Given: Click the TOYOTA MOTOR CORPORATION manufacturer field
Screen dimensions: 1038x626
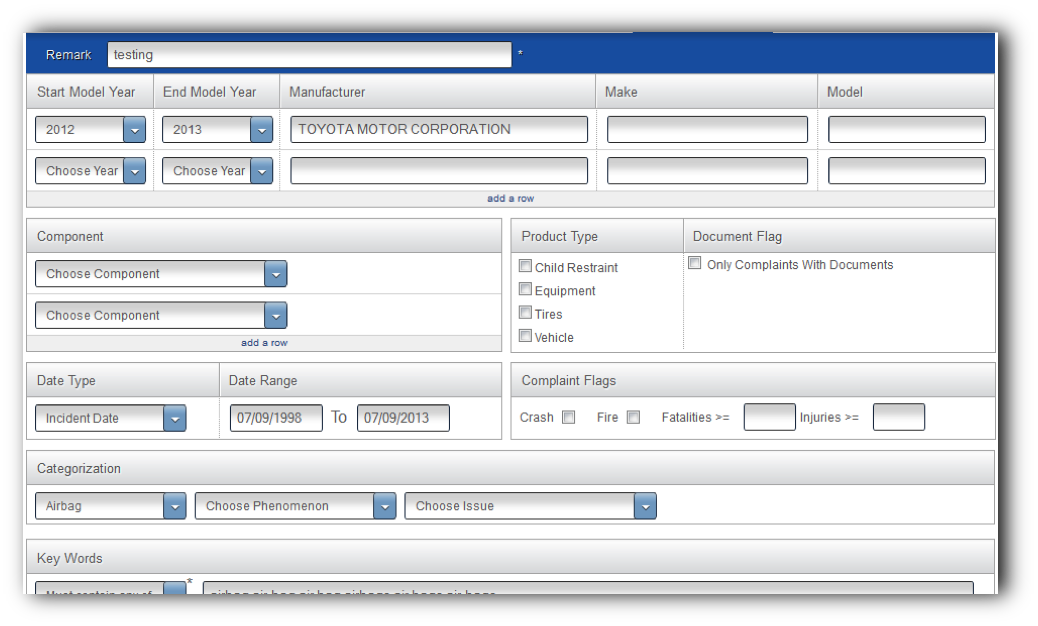Looking at the screenshot, I should 439,130.
